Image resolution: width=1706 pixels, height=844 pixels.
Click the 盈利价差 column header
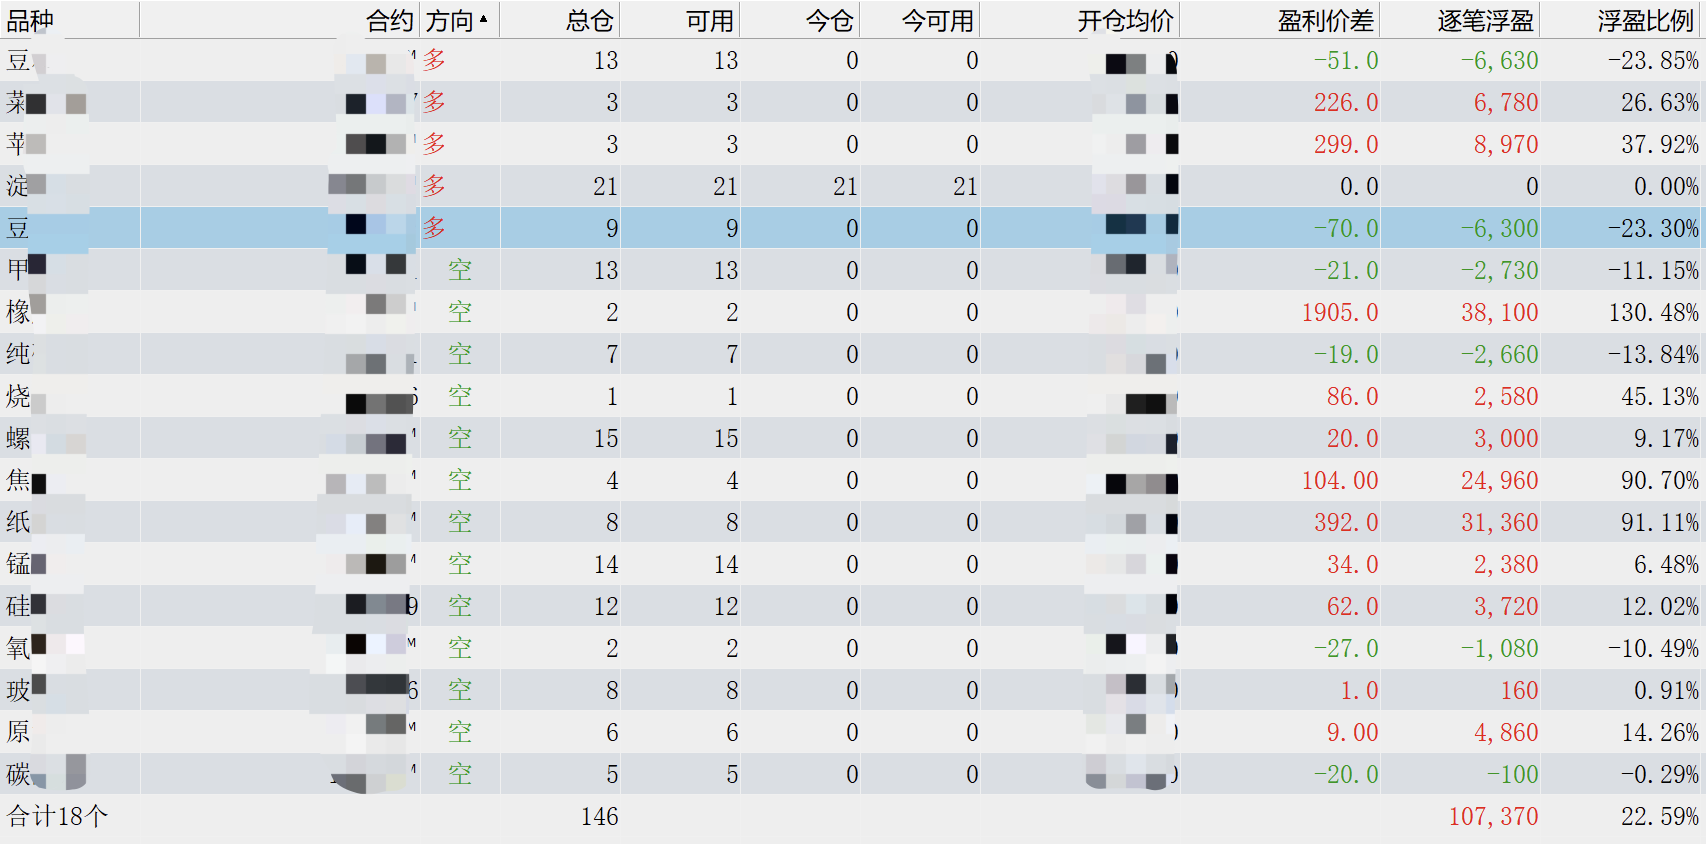[x=1325, y=20]
